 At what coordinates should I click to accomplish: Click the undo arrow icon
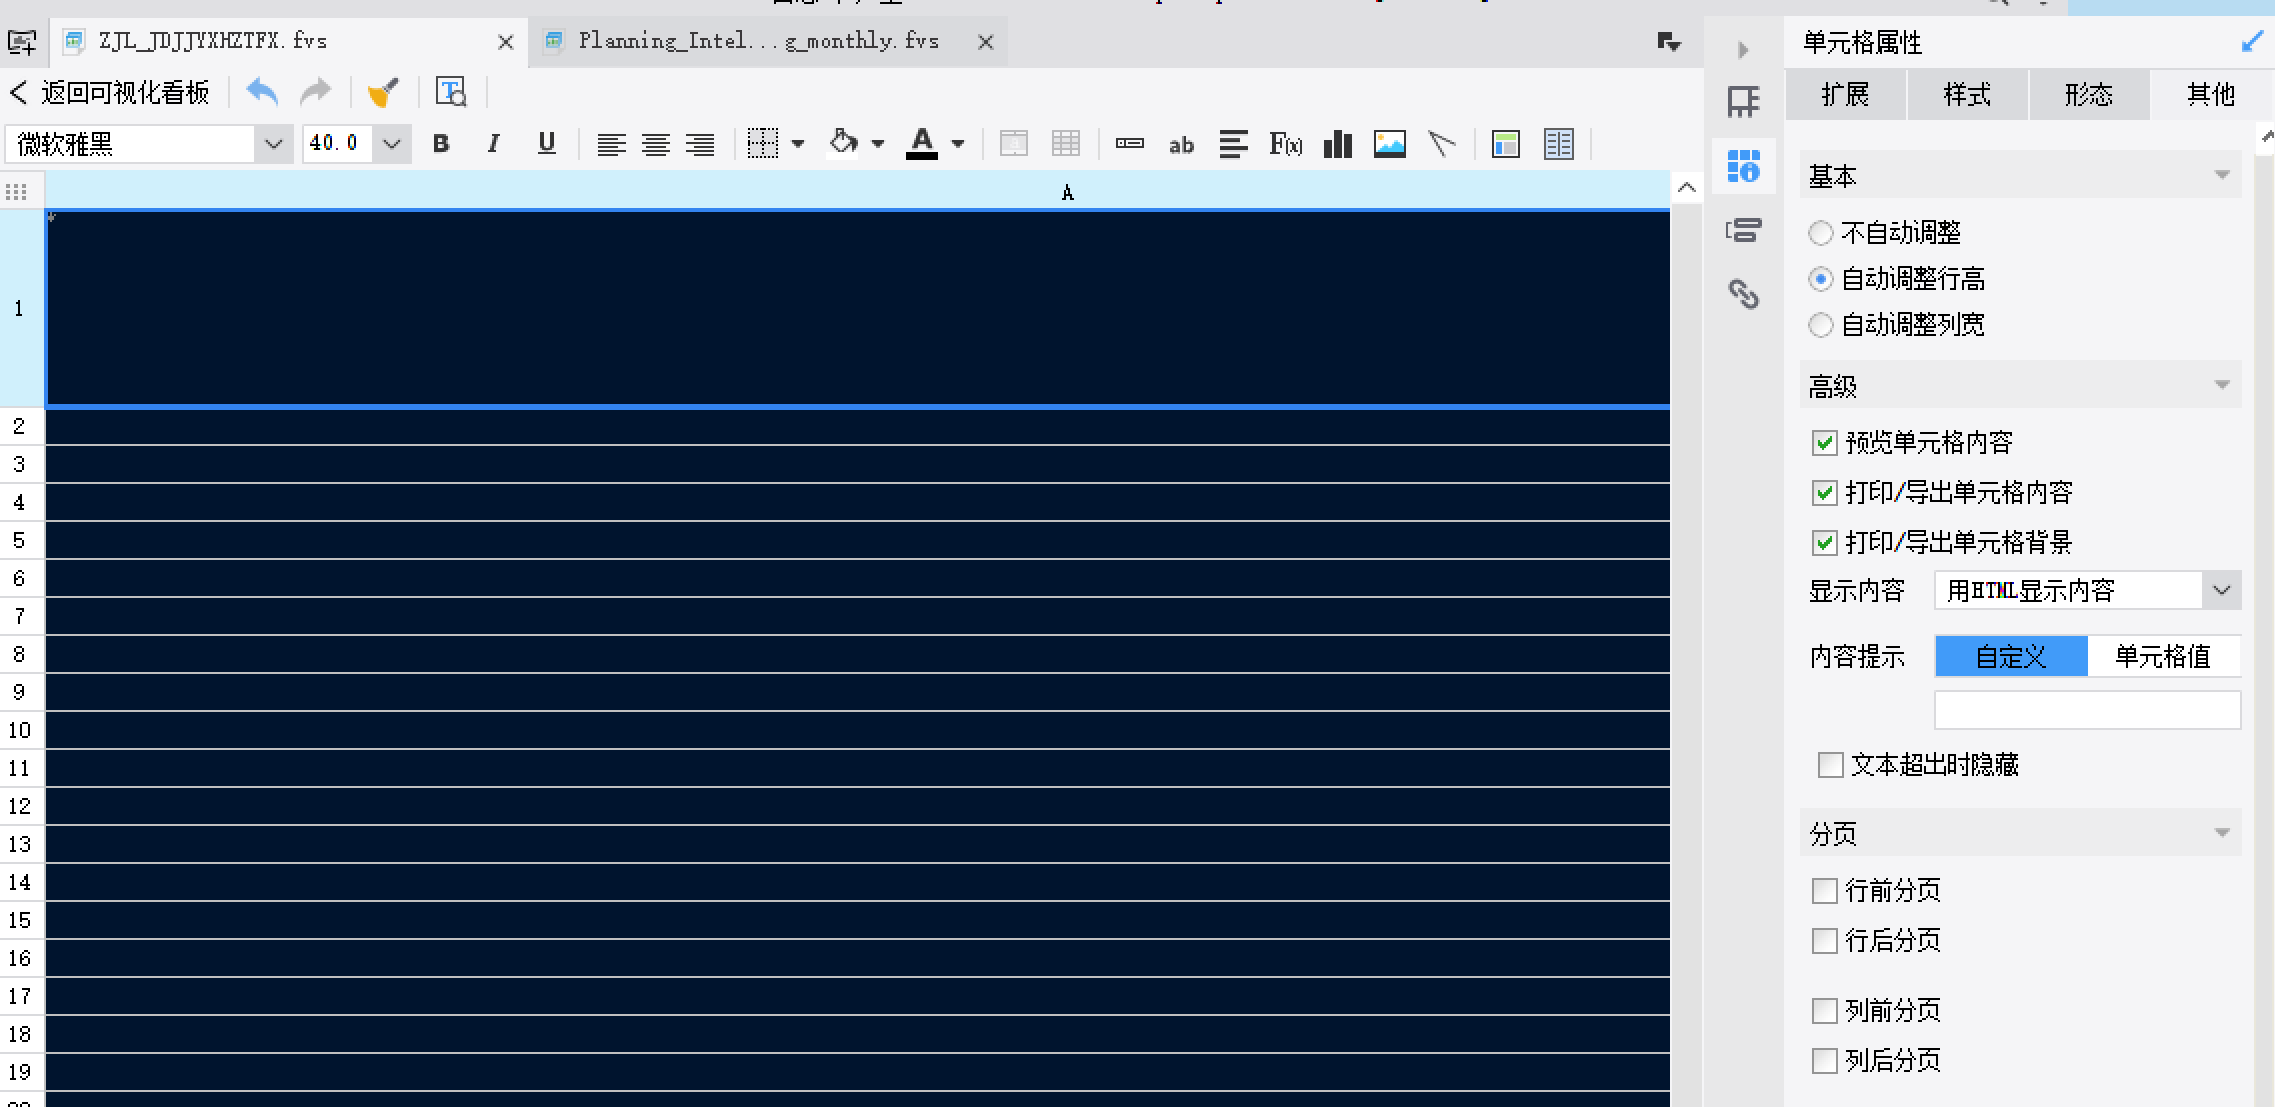[x=262, y=92]
